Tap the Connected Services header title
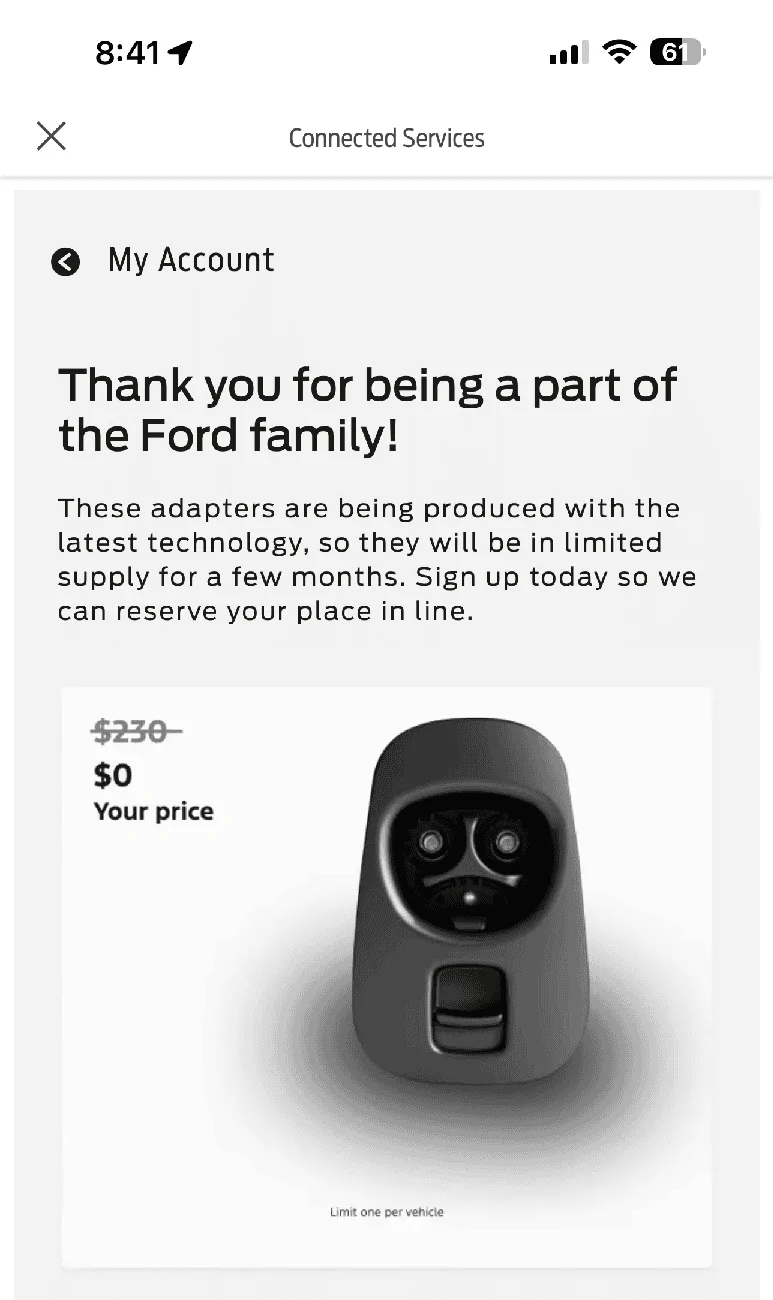The width and height of the screenshot is (773, 1300). 386,138
